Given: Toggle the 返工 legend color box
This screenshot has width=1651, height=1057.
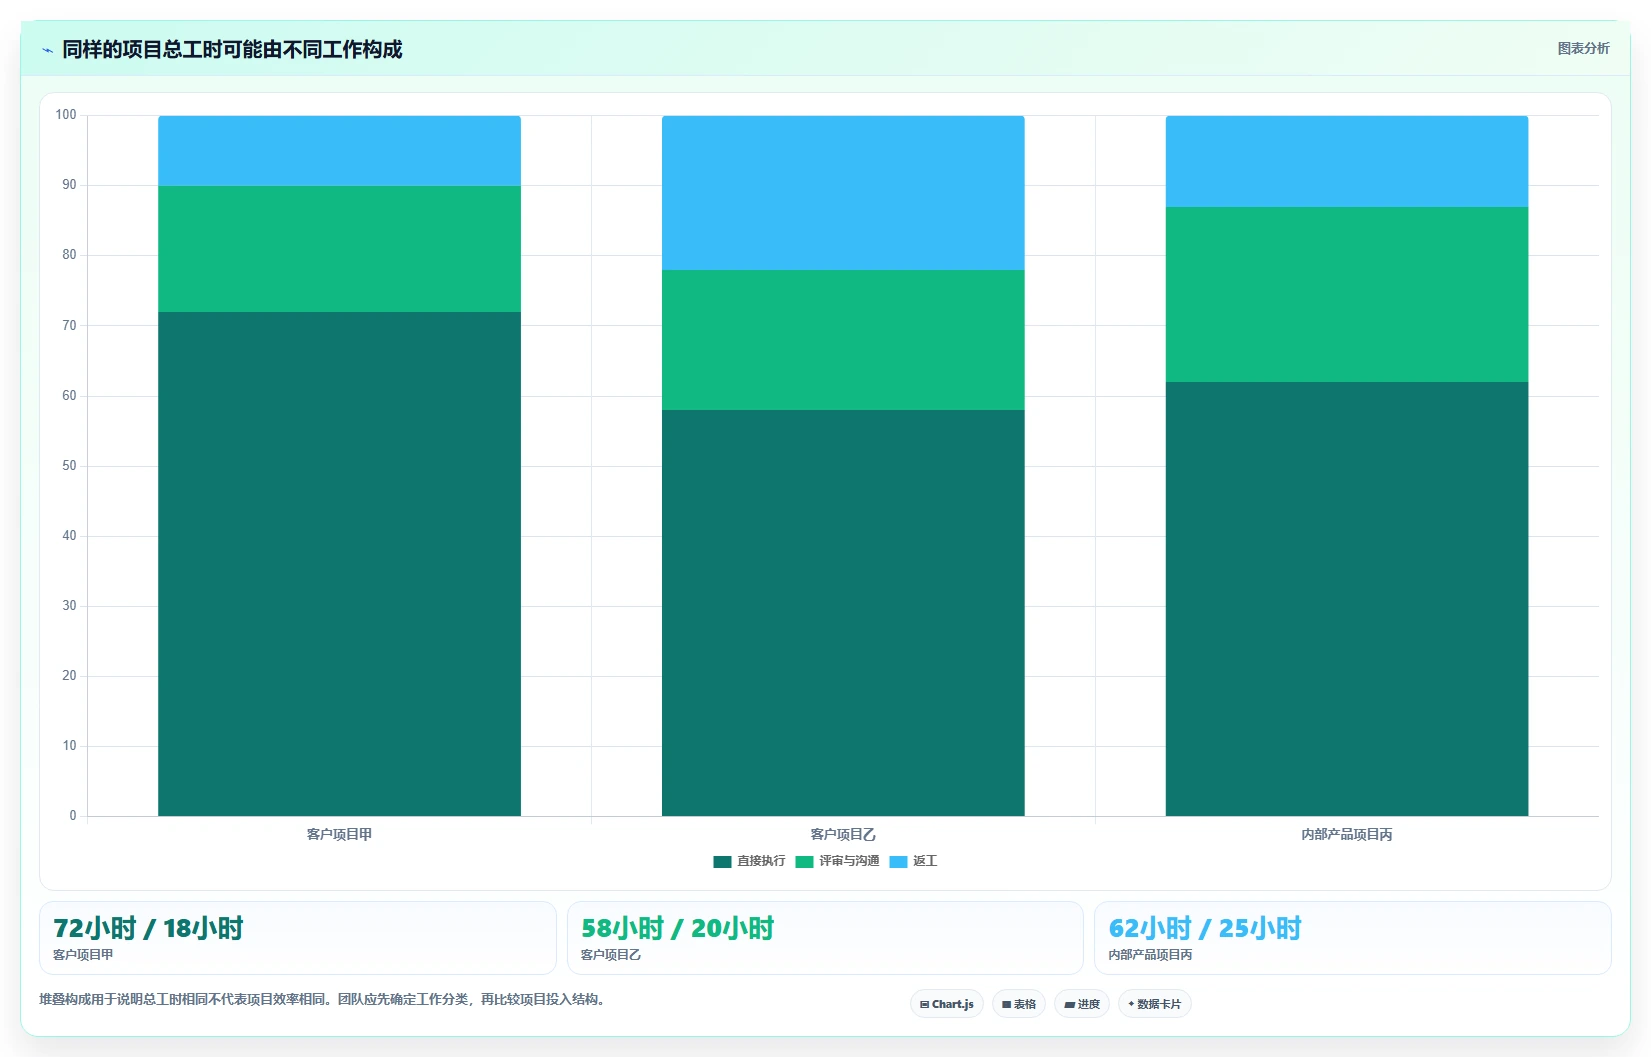Looking at the screenshot, I should (x=898, y=861).
